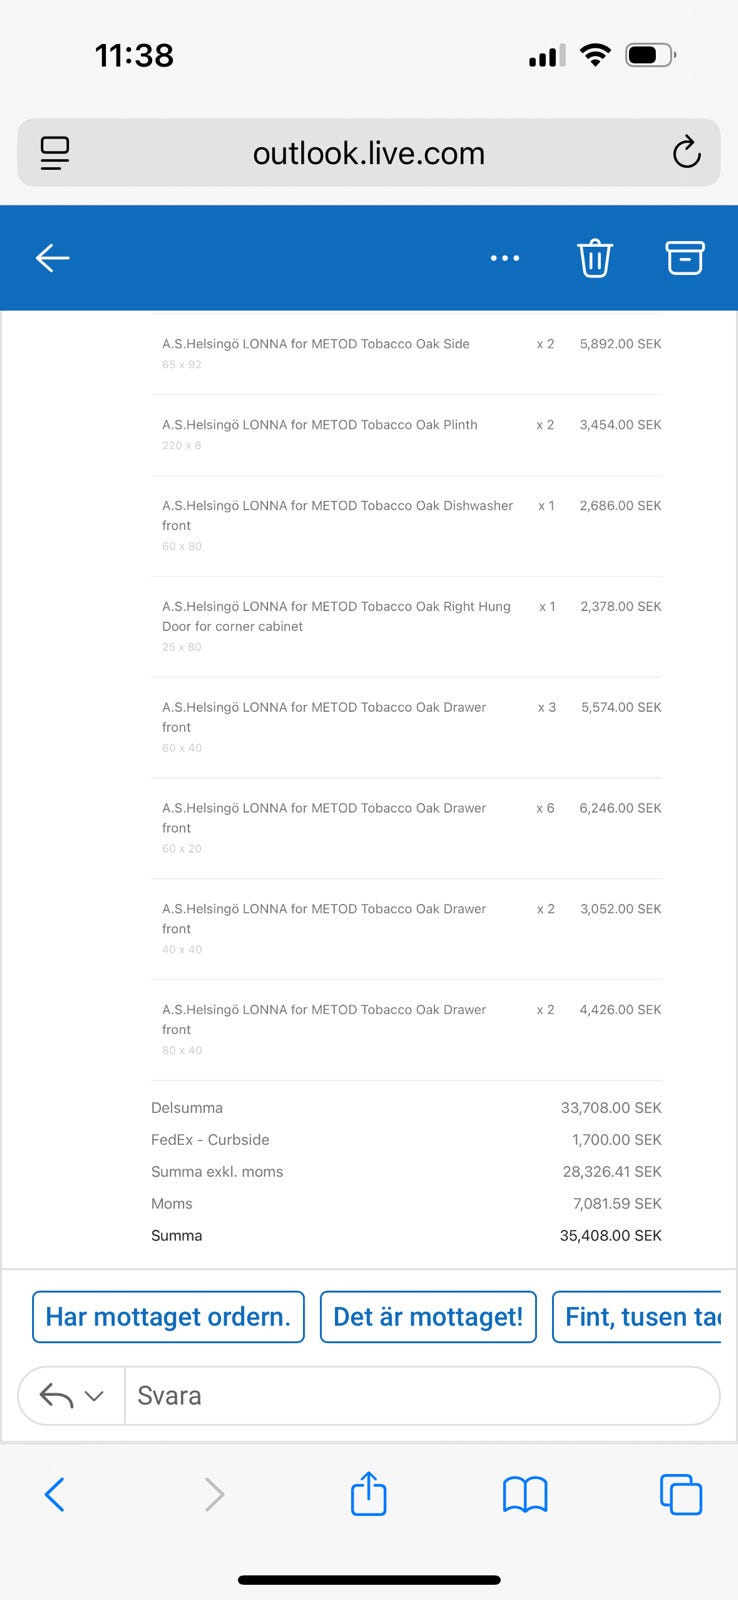The width and height of the screenshot is (738, 1600).
Task: Choose the "Har mottaget ordern." quick reply
Action: click(168, 1317)
